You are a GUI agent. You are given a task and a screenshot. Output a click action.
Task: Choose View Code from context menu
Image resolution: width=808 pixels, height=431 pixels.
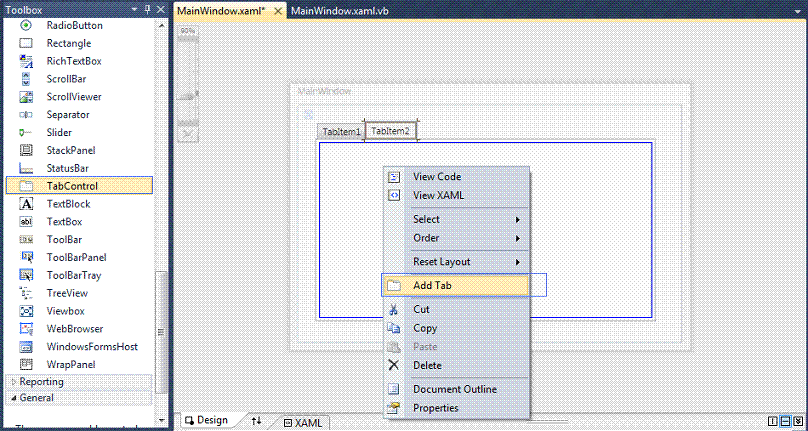pos(457,177)
